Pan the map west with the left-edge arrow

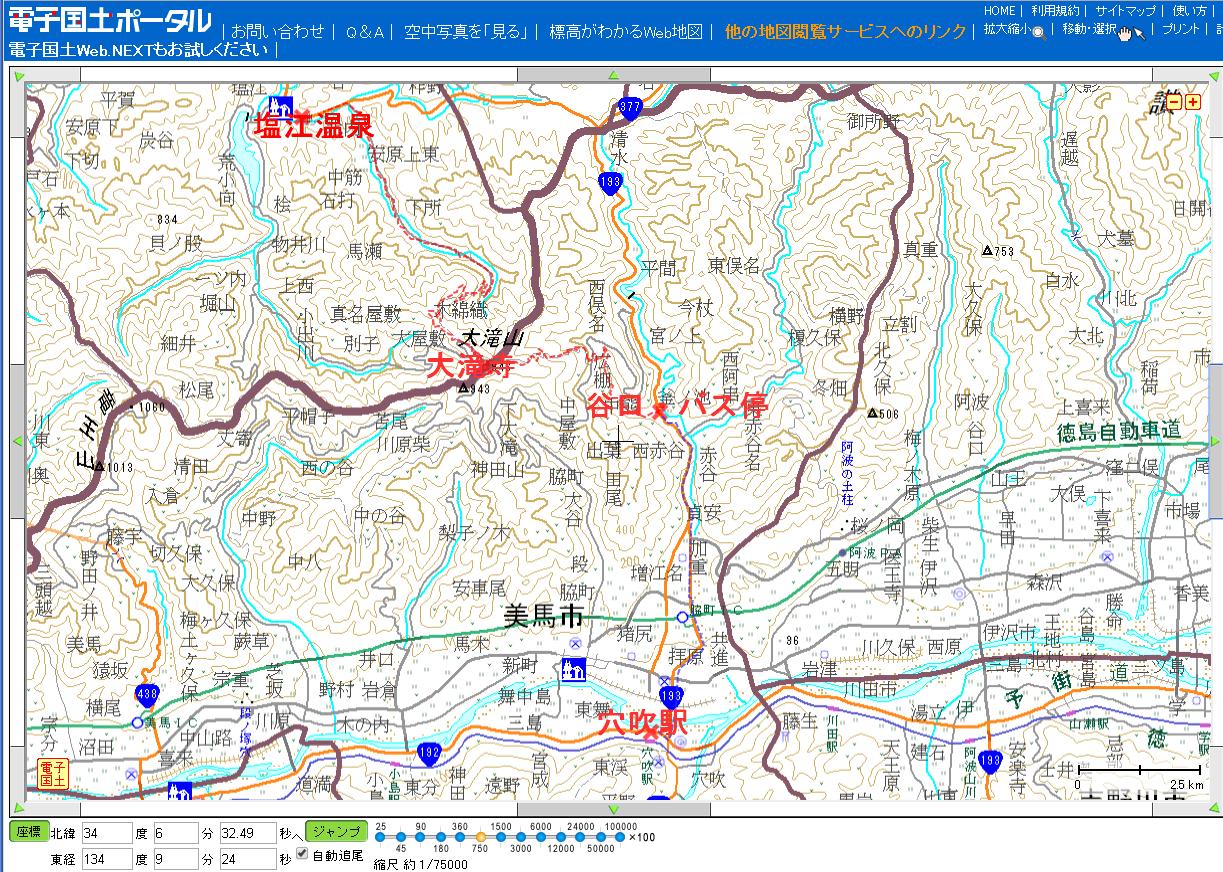(x=17, y=441)
